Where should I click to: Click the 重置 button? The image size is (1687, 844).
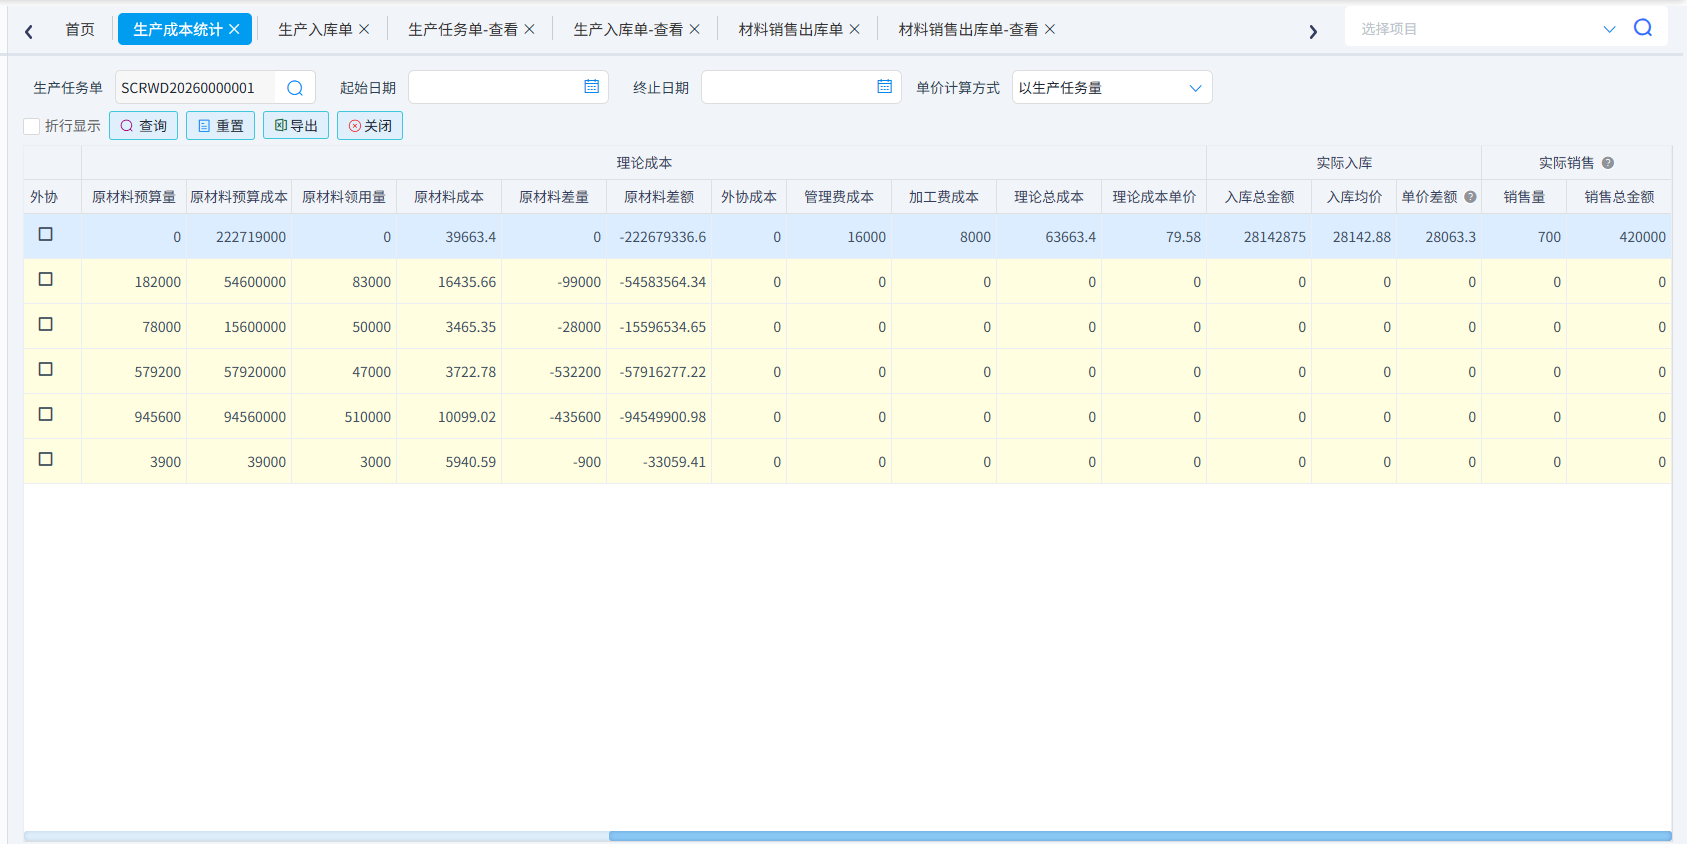(x=220, y=126)
